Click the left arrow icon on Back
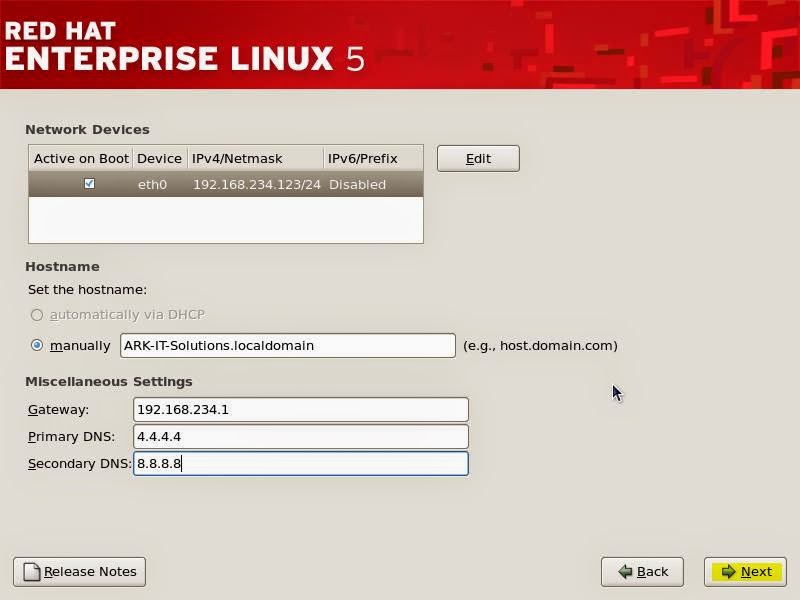This screenshot has width=800, height=600. click(x=626, y=571)
